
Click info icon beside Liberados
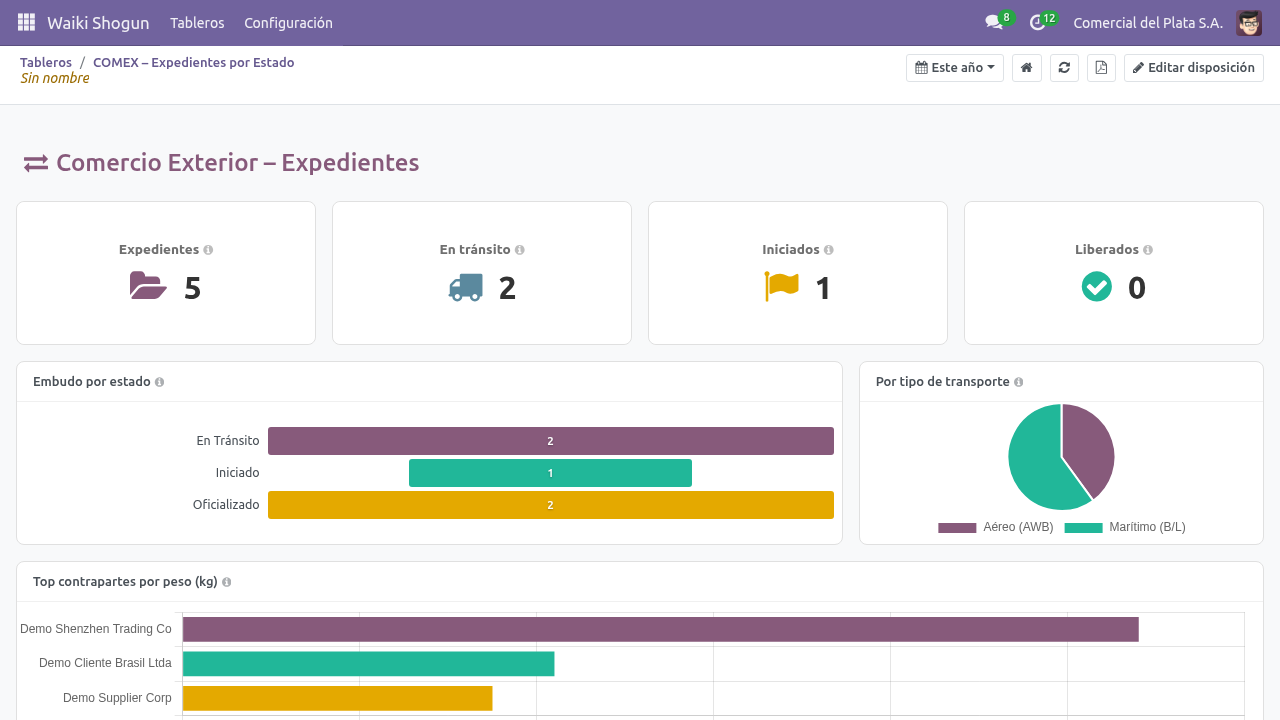point(1148,250)
